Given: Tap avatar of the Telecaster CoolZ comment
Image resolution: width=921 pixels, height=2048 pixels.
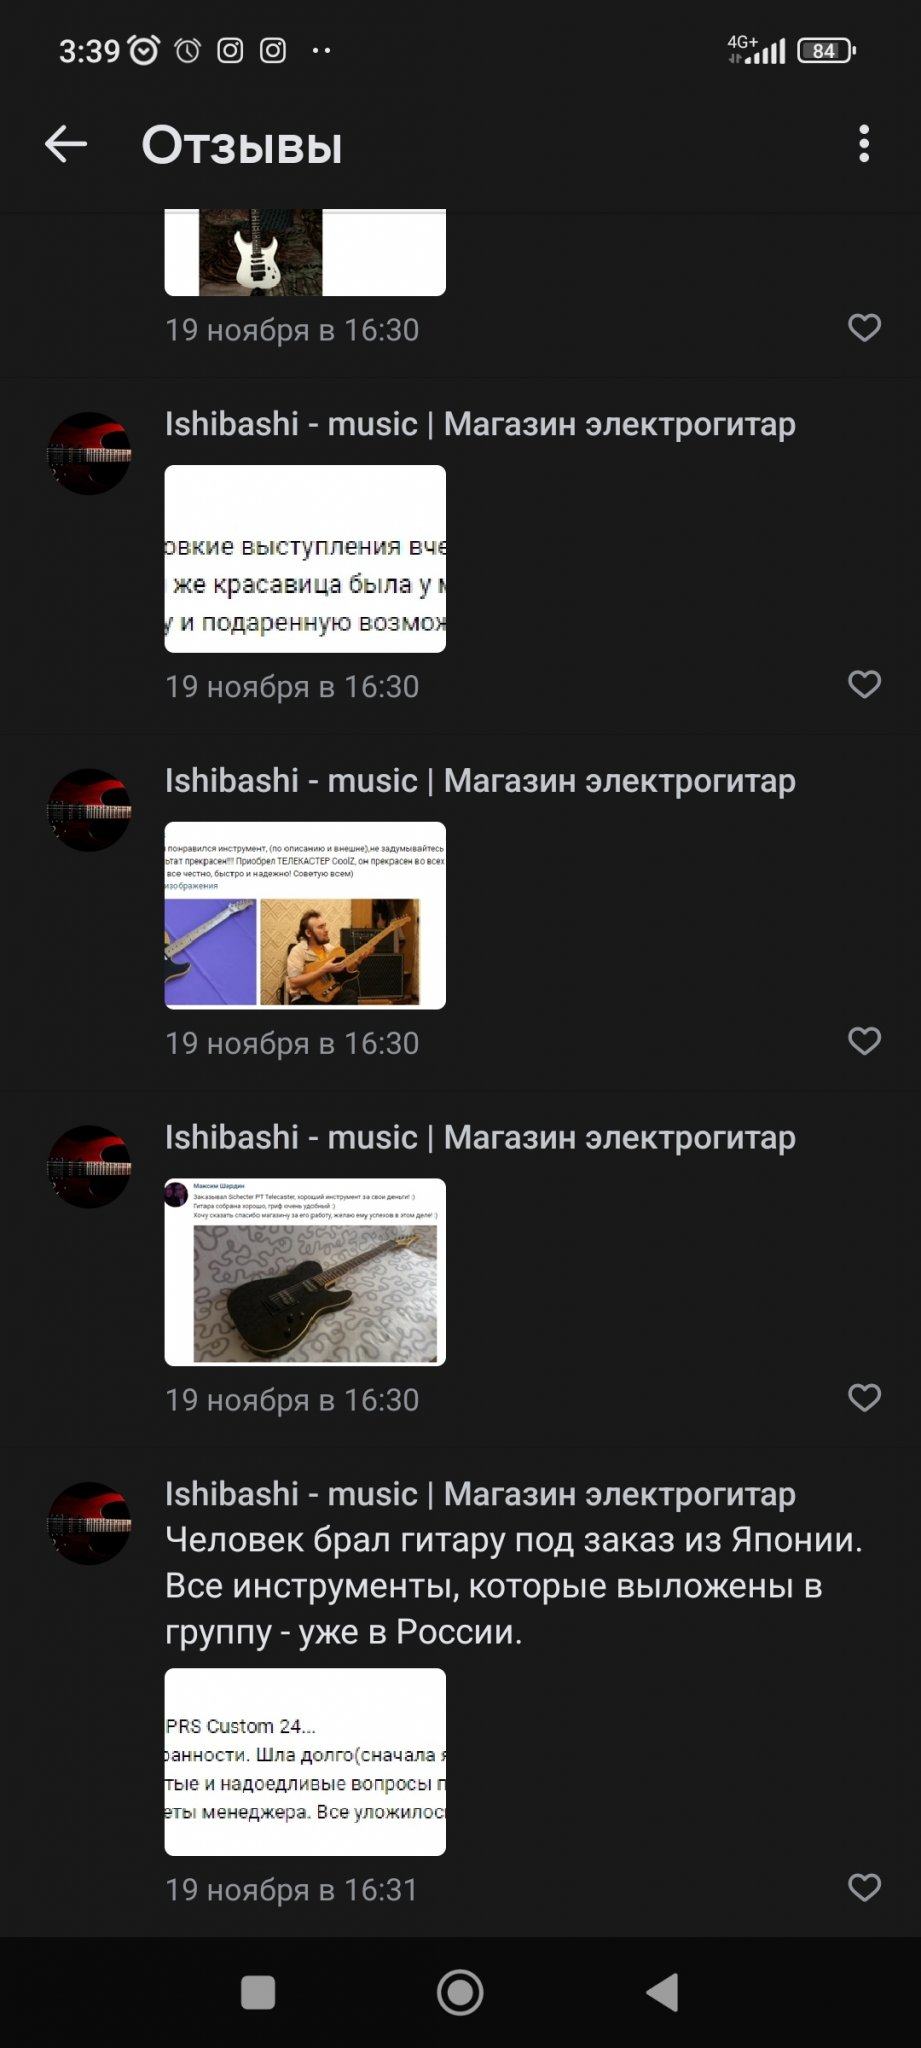Looking at the screenshot, I should pos(89,810).
